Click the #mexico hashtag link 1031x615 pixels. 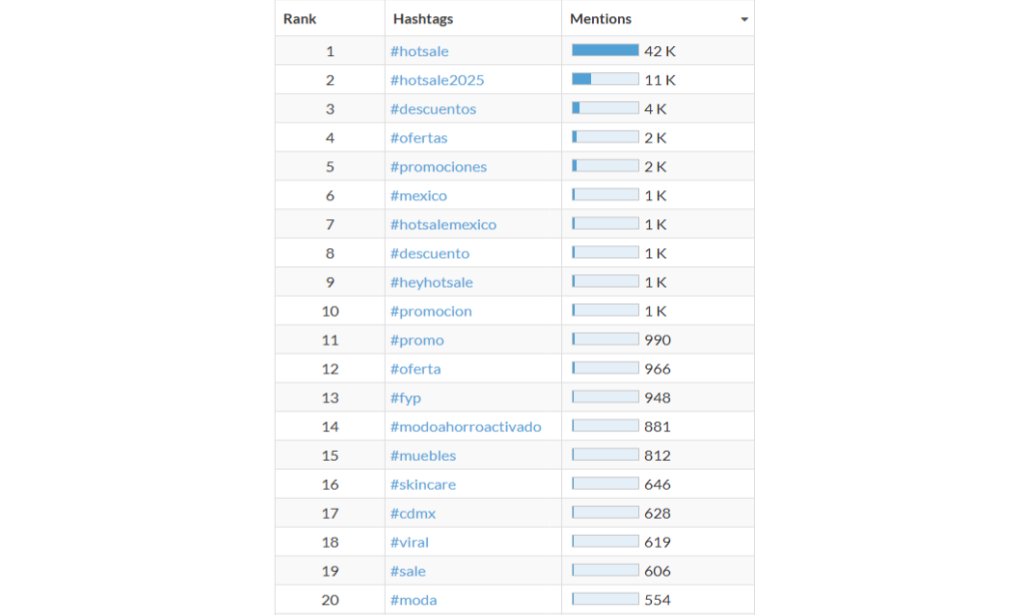pos(419,196)
